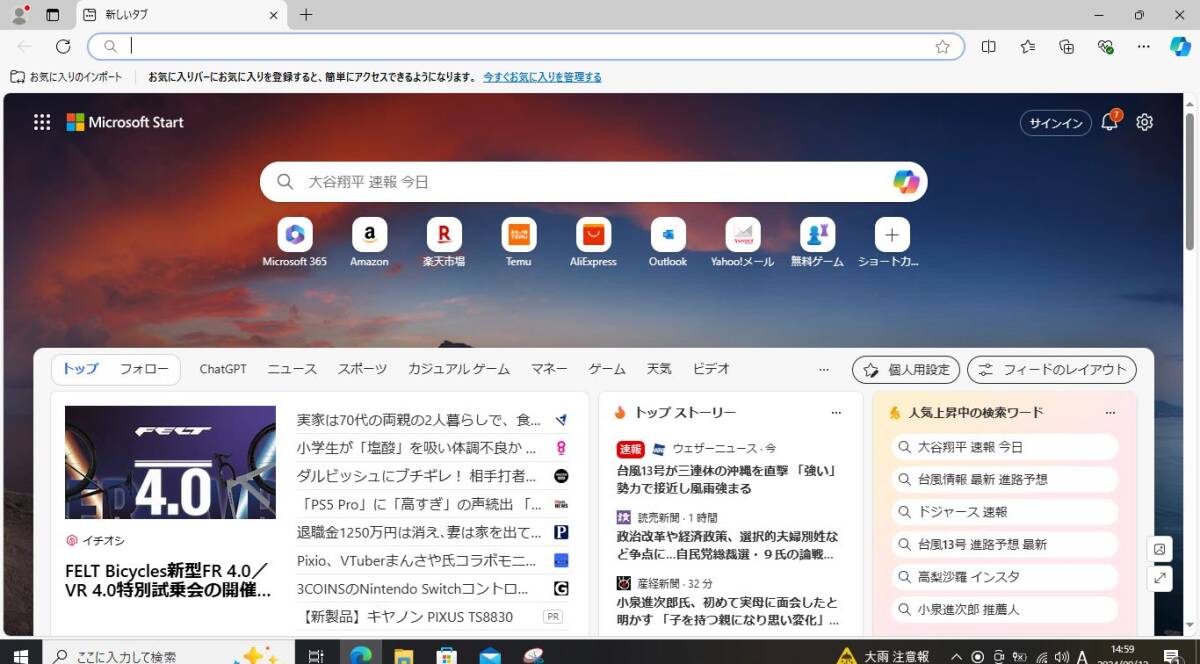Screen dimensions: 1200x664
Task: Click the image edit icon at right edge
Action: click(x=1160, y=549)
